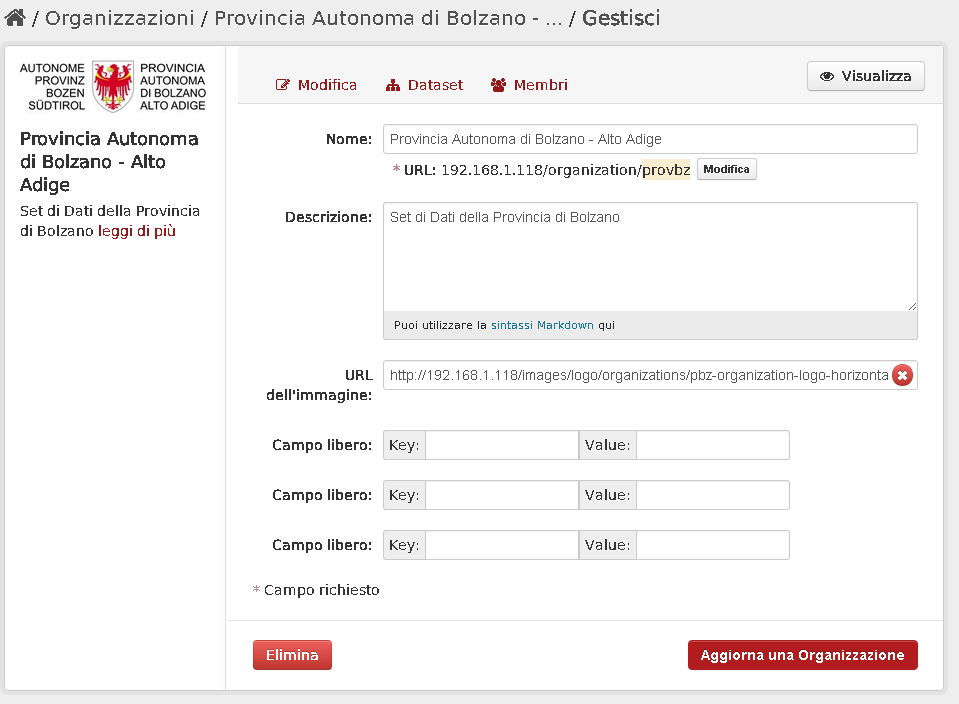The width and height of the screenshot is (959, 704).
Task: Click inside the Descrizione text area
Action: [650, 257]
